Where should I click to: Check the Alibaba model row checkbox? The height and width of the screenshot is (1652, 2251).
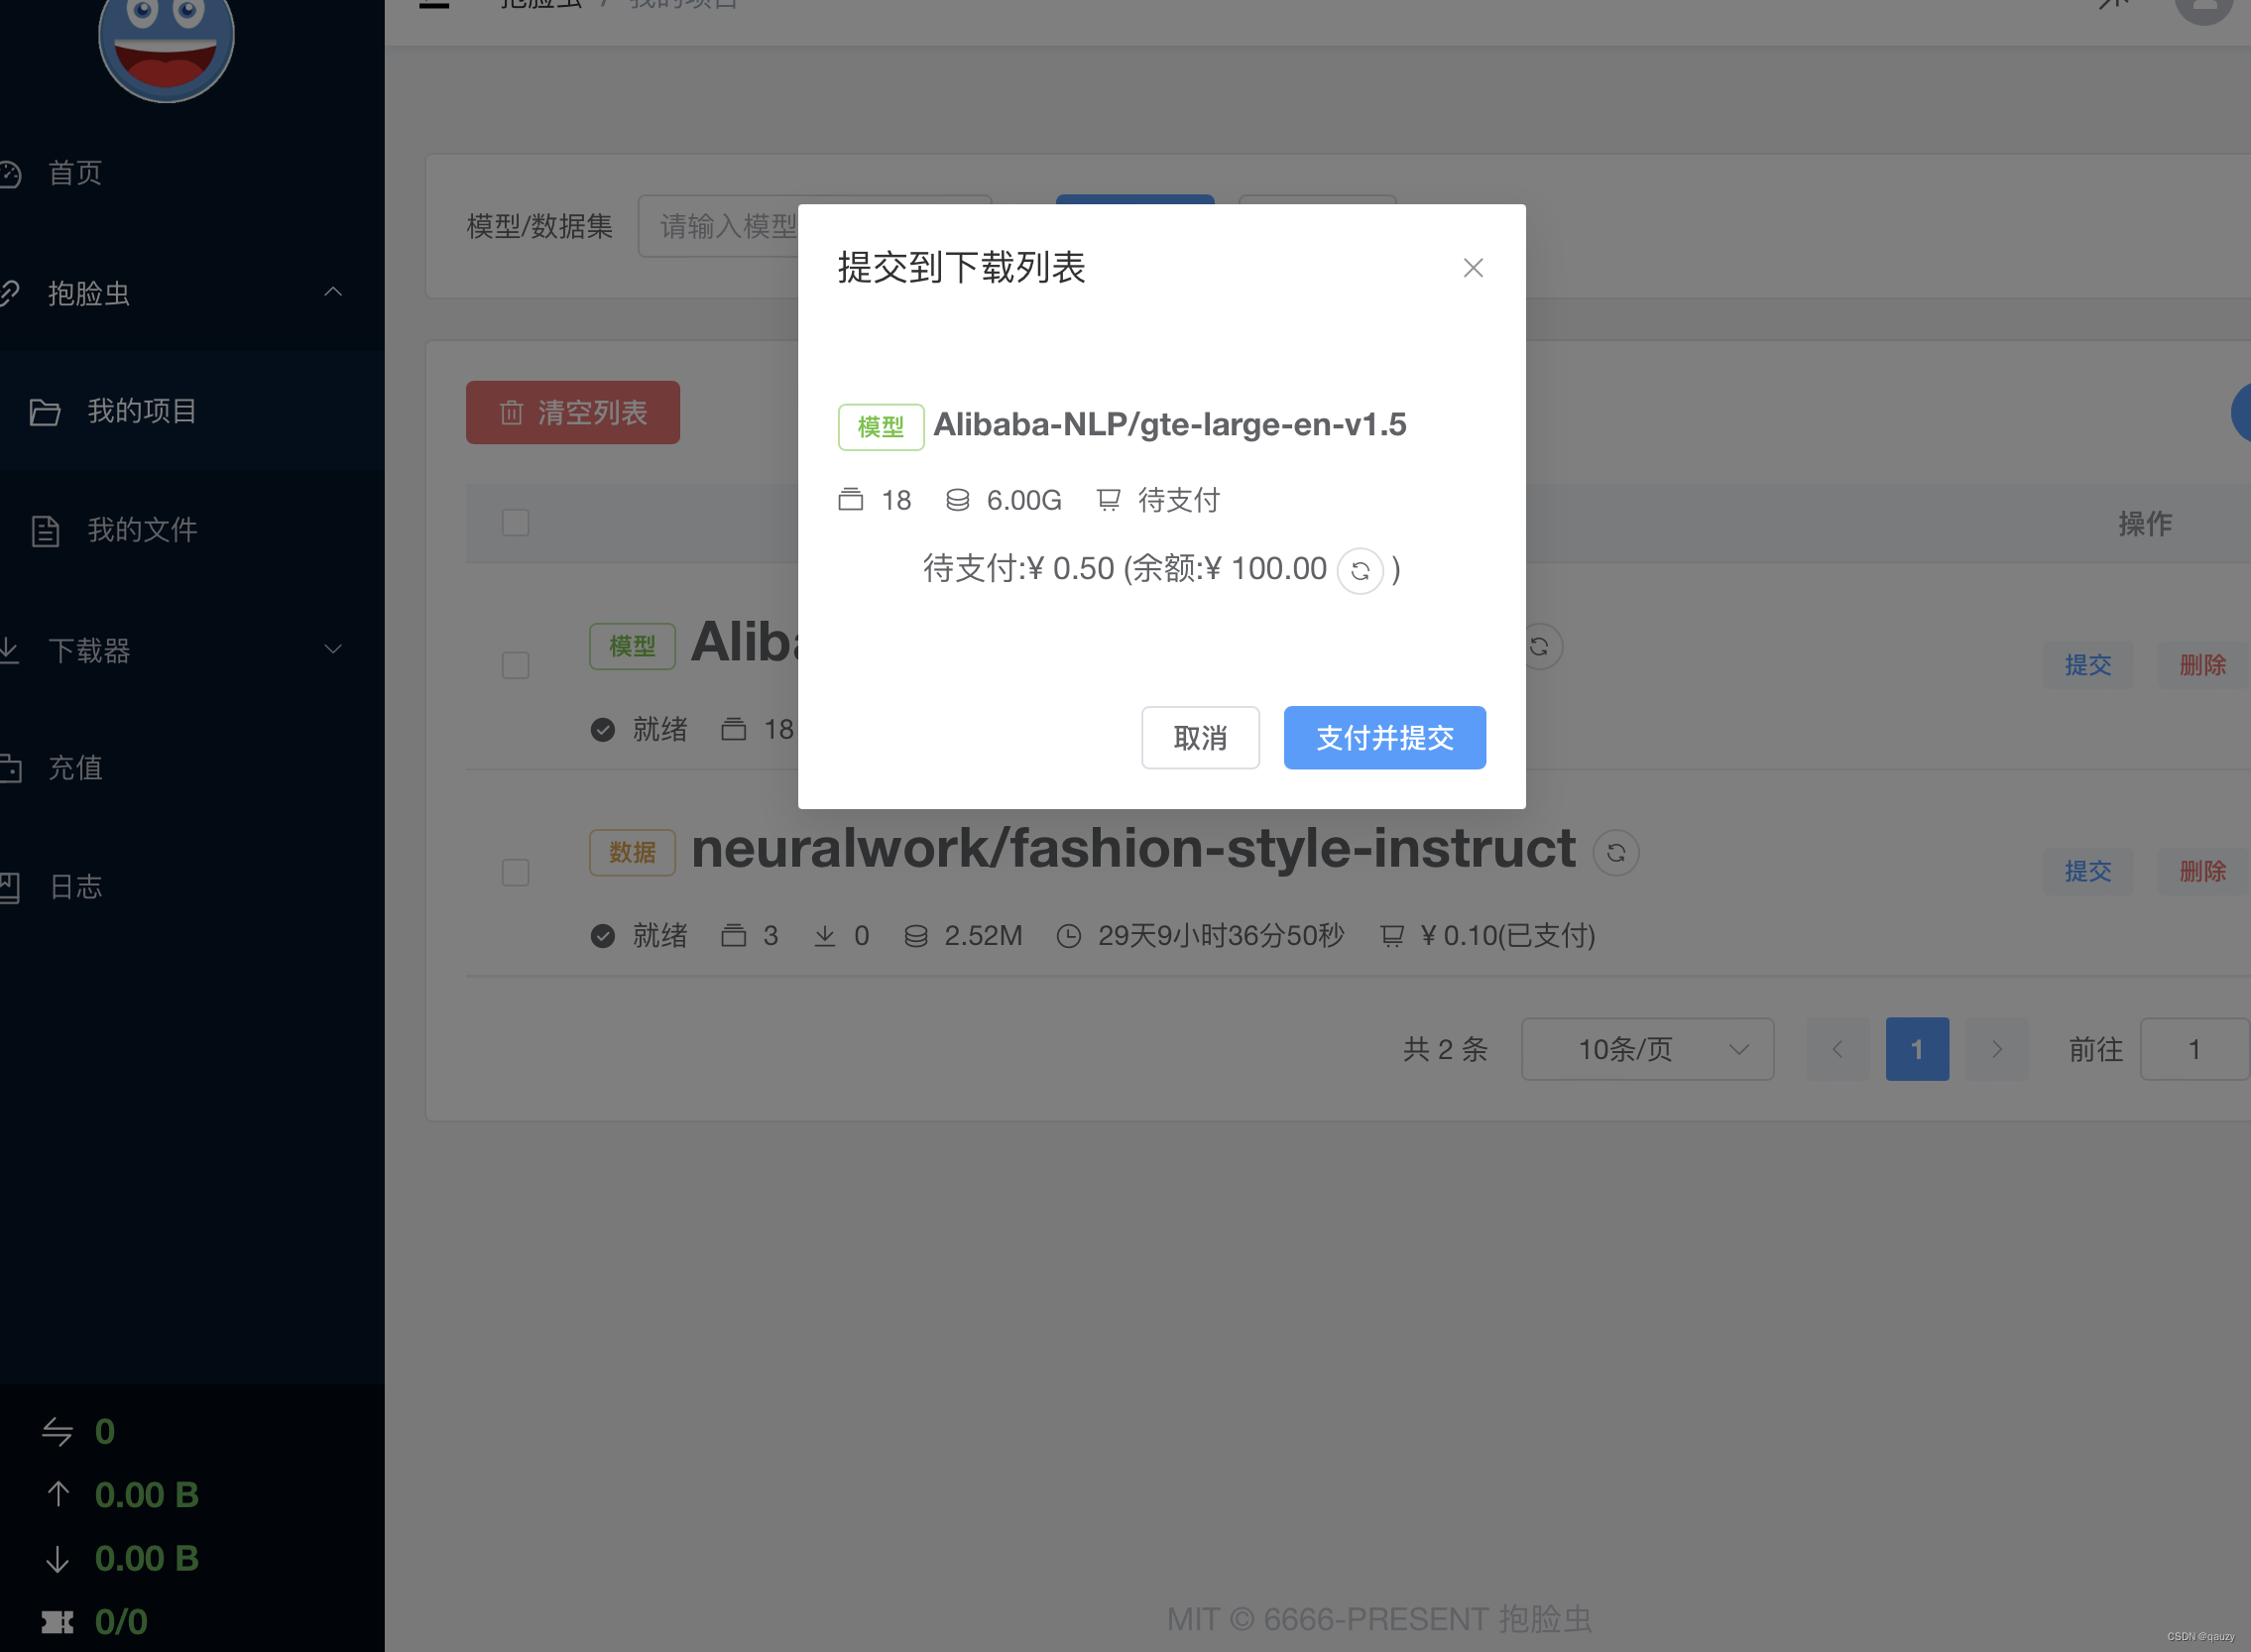point(515,666)
